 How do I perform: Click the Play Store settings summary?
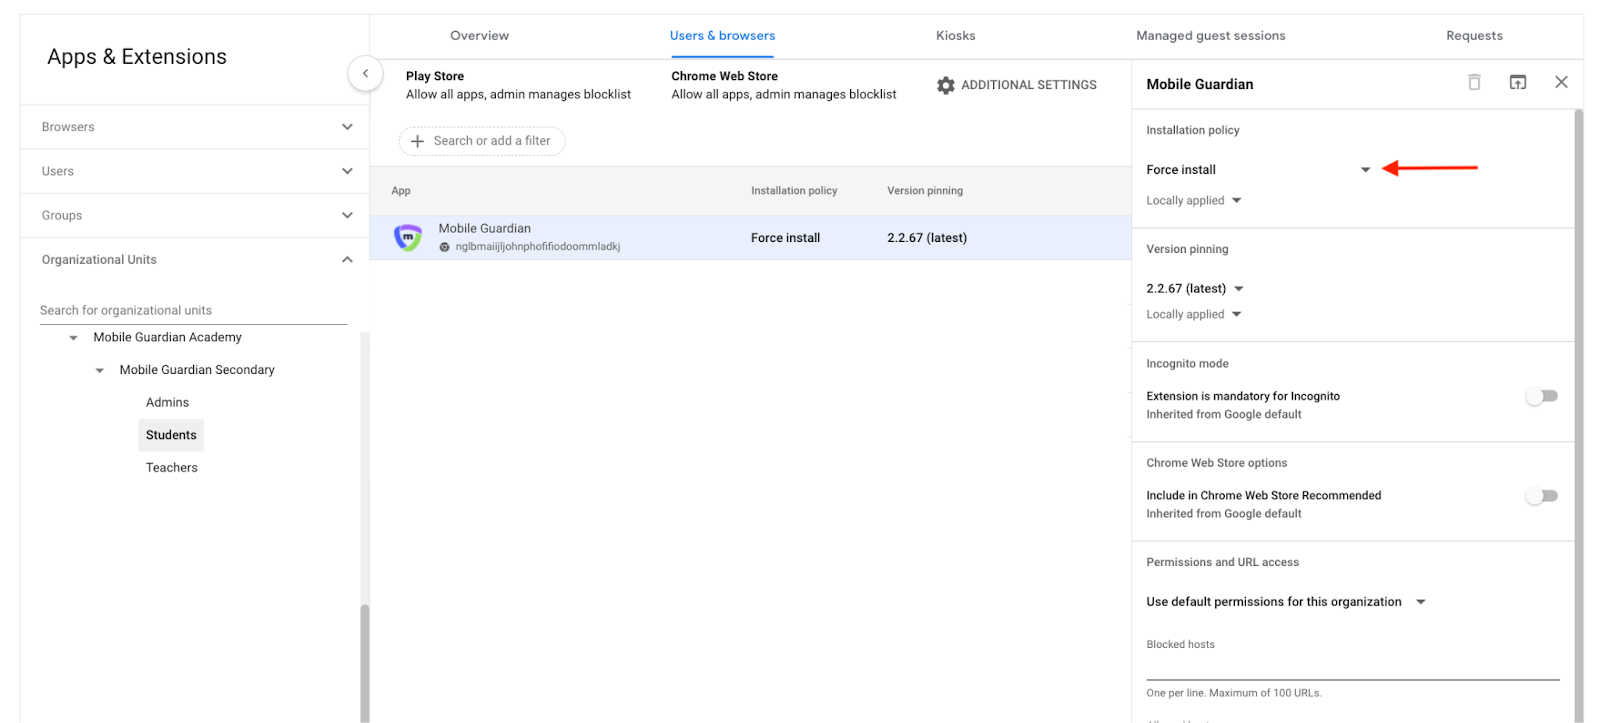(x=518, y=85)
